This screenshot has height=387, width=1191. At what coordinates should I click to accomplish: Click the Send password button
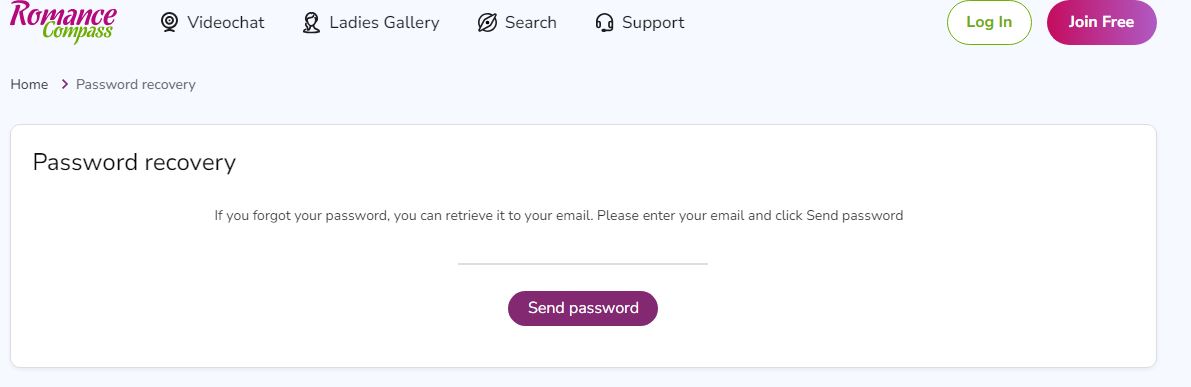pos(583,308)
